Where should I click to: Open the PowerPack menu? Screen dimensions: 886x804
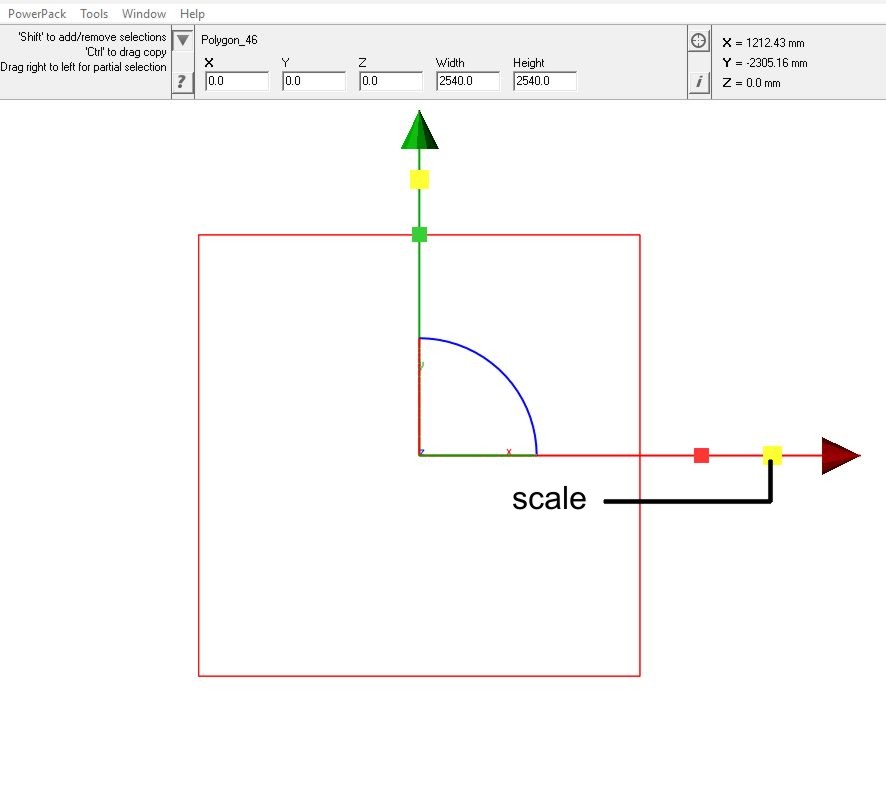pyautogui.click(x=37, y=14)
